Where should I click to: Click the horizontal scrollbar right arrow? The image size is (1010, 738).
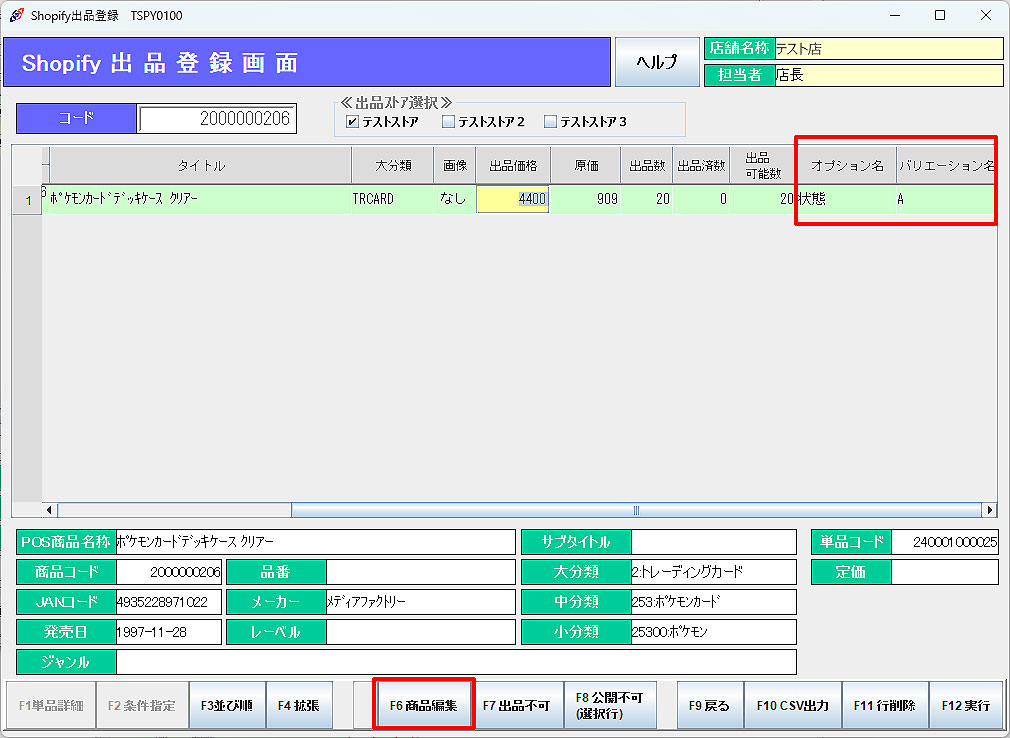[x=989, y=509]
